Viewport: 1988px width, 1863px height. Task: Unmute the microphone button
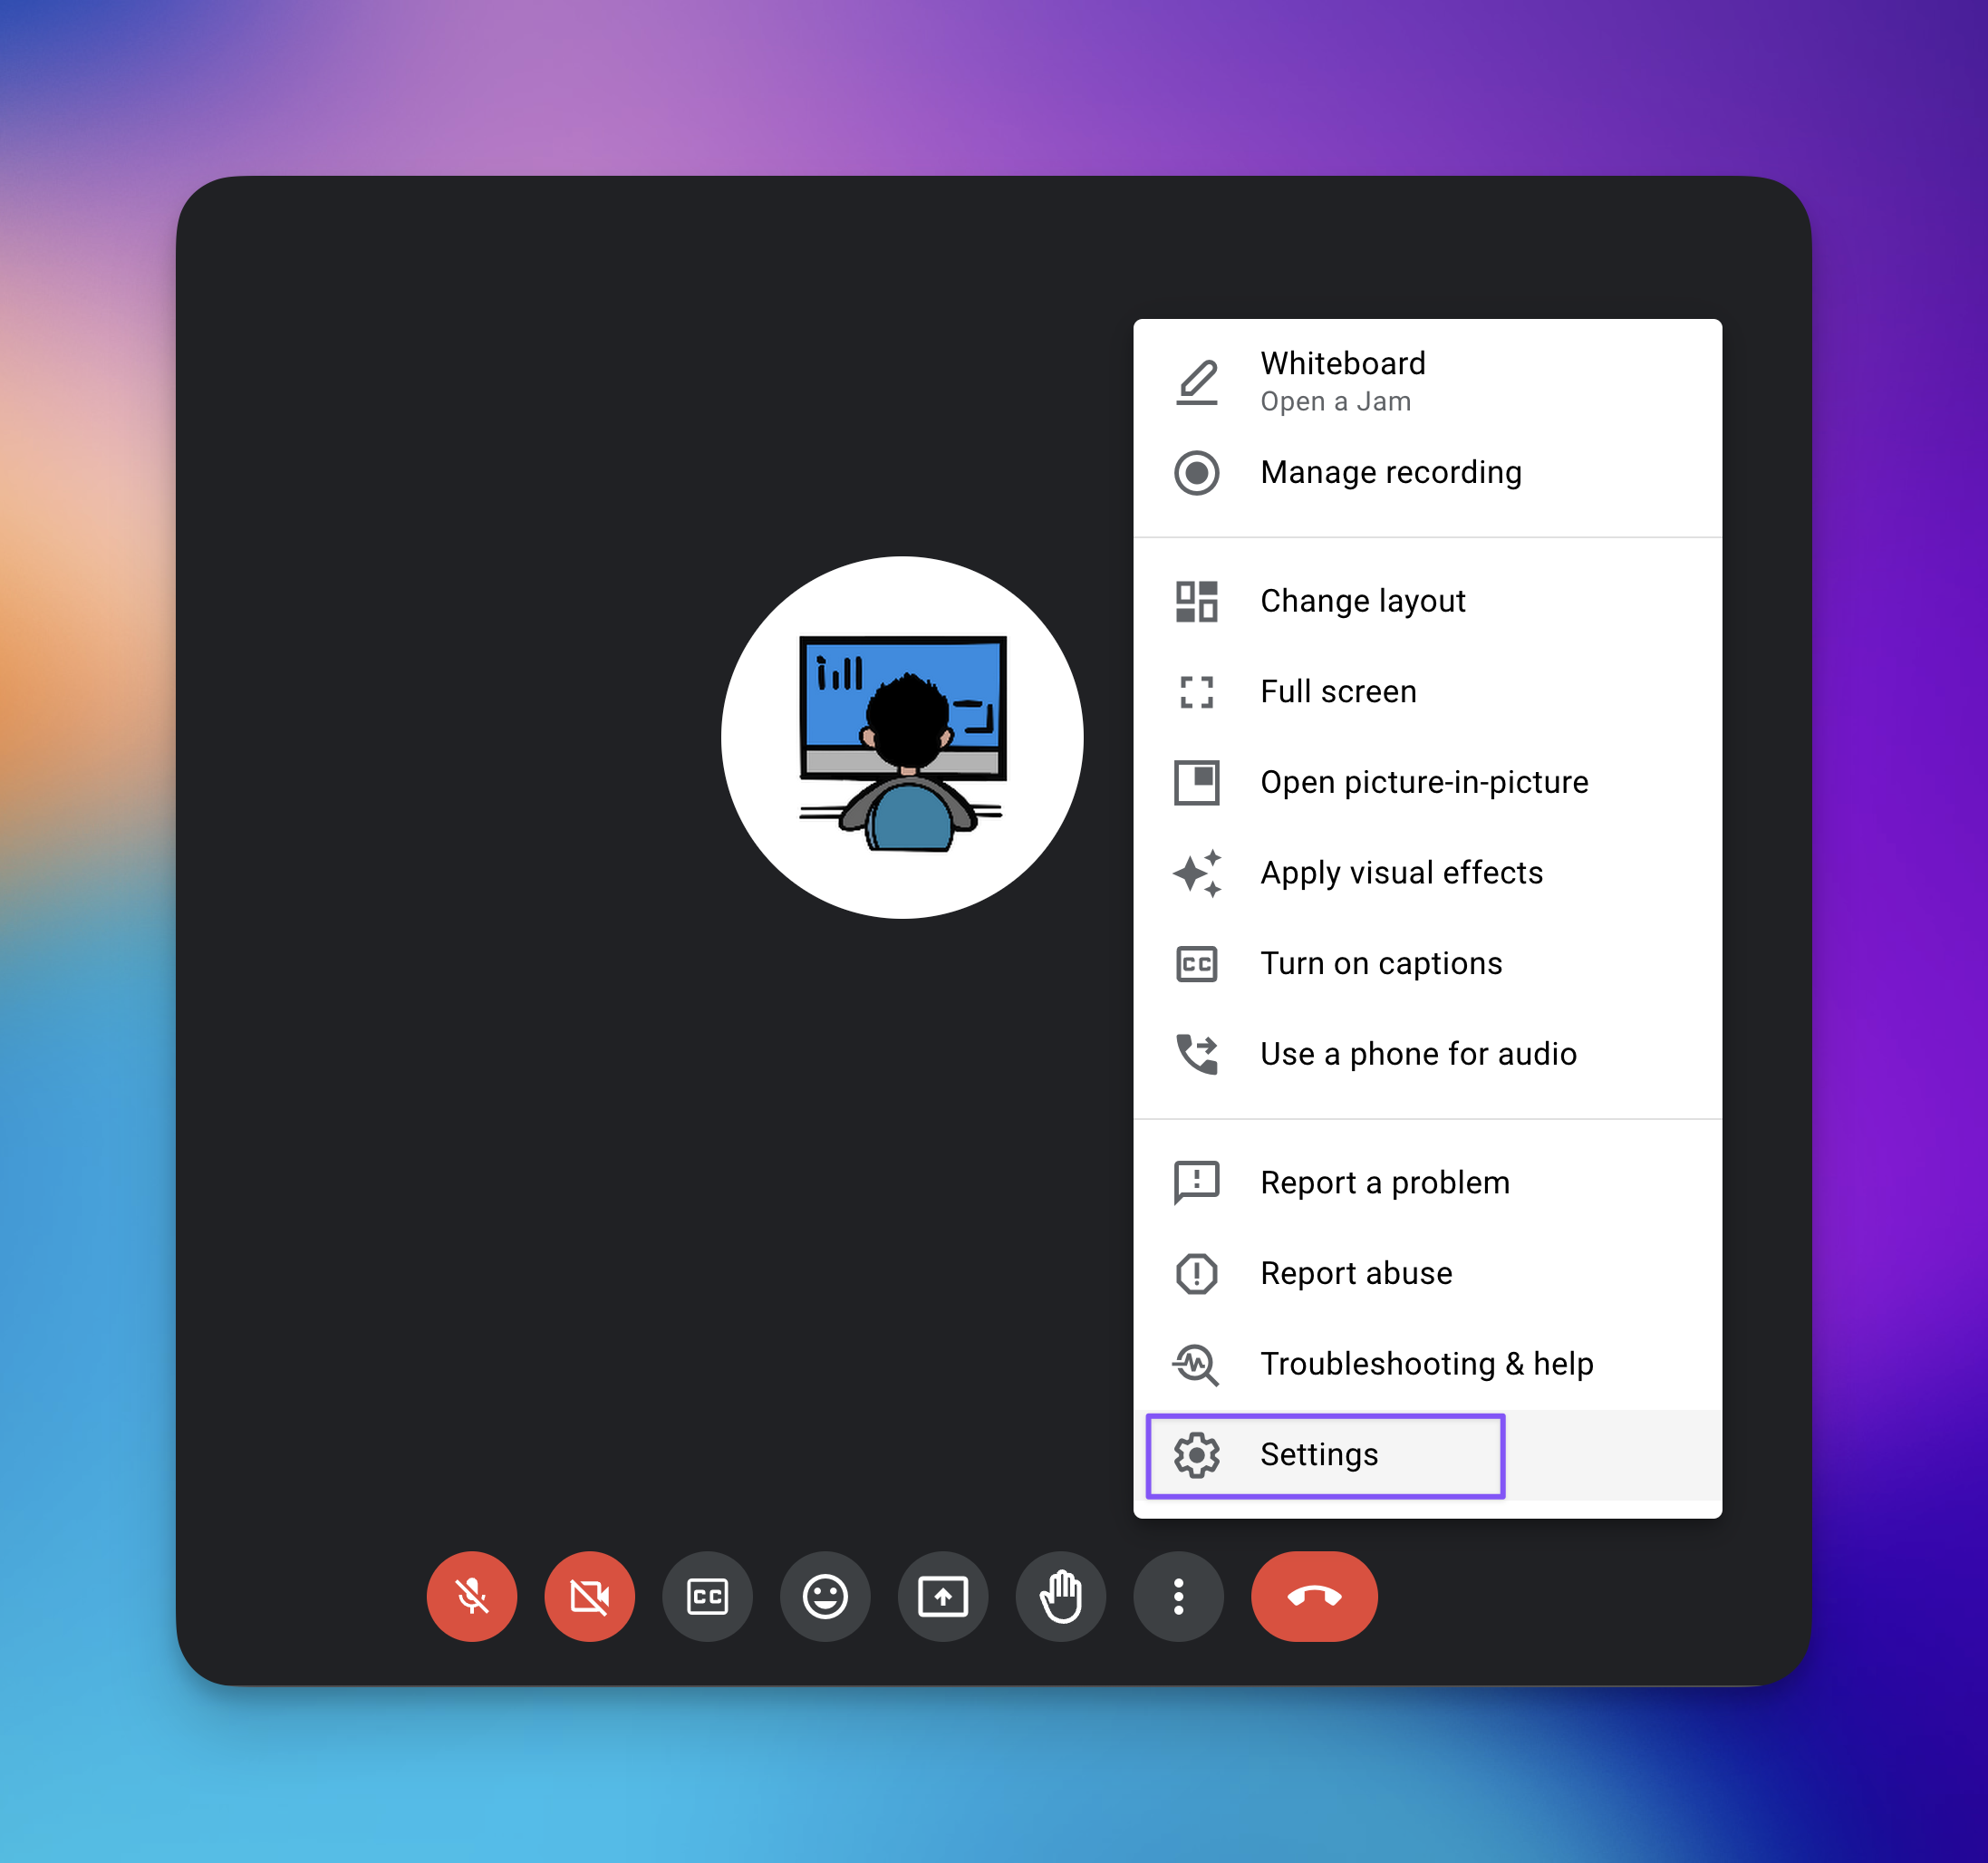point(471,1596)
